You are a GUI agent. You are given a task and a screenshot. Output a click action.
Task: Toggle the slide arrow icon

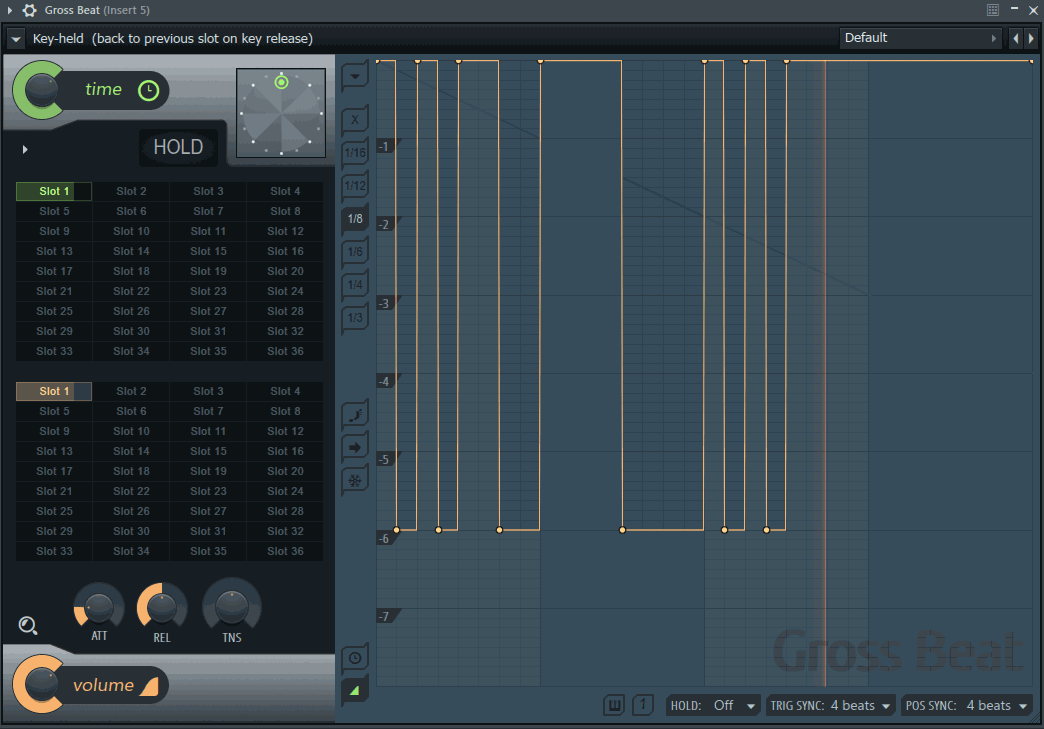click(355, 447)
